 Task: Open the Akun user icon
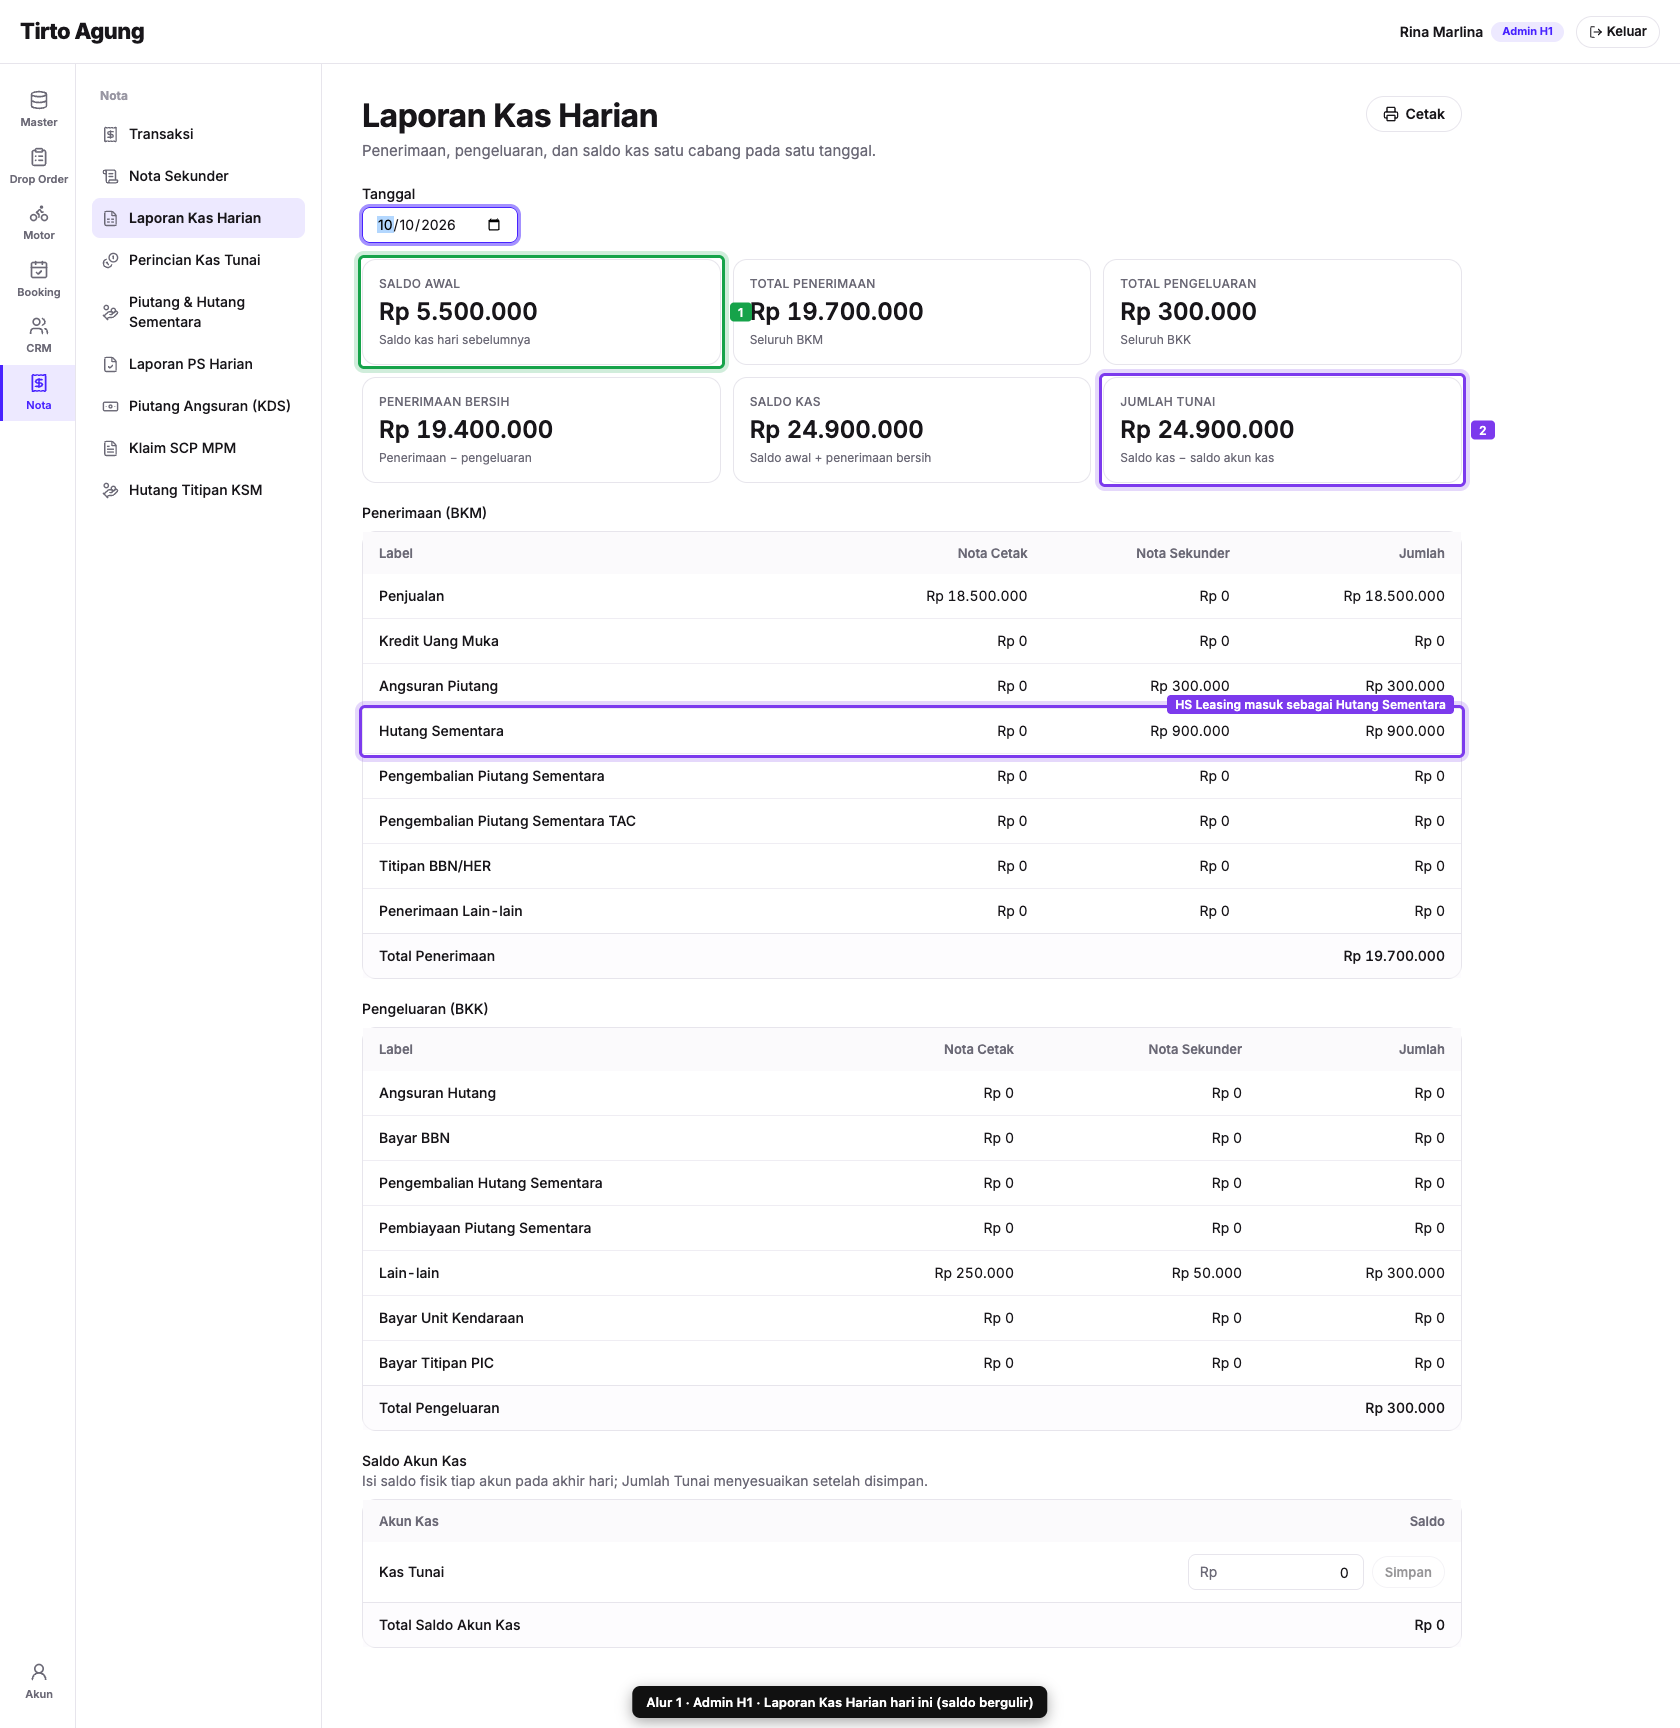[x=39, y=1672]
